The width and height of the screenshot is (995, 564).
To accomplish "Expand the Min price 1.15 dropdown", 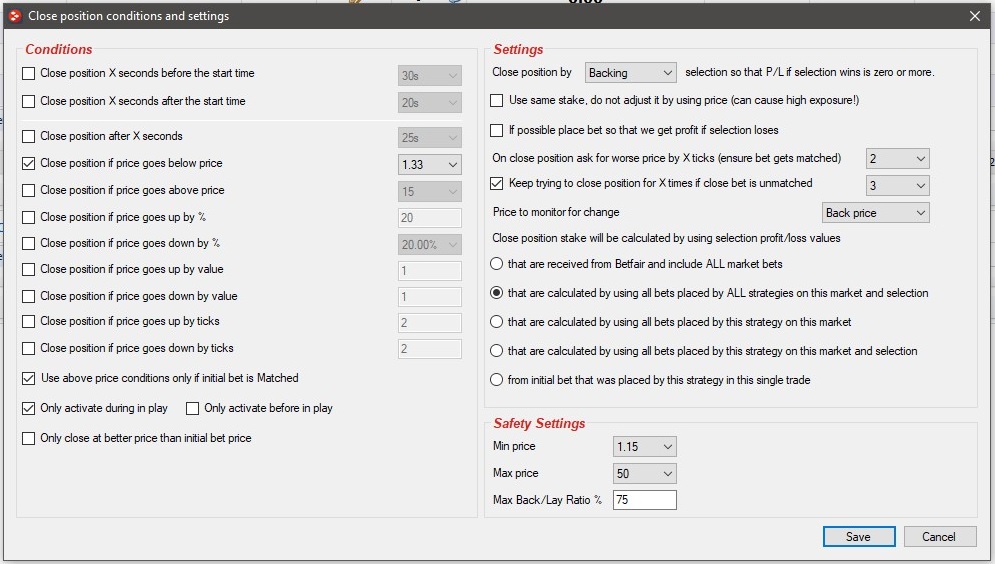I will coord(645,447).
